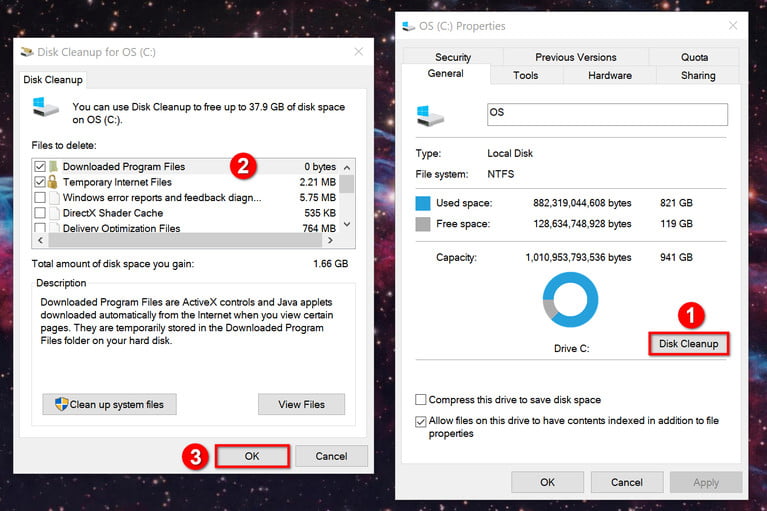Click the 5.75 MB size value
The height and width of the screenshot is (511, 767).
317,198
